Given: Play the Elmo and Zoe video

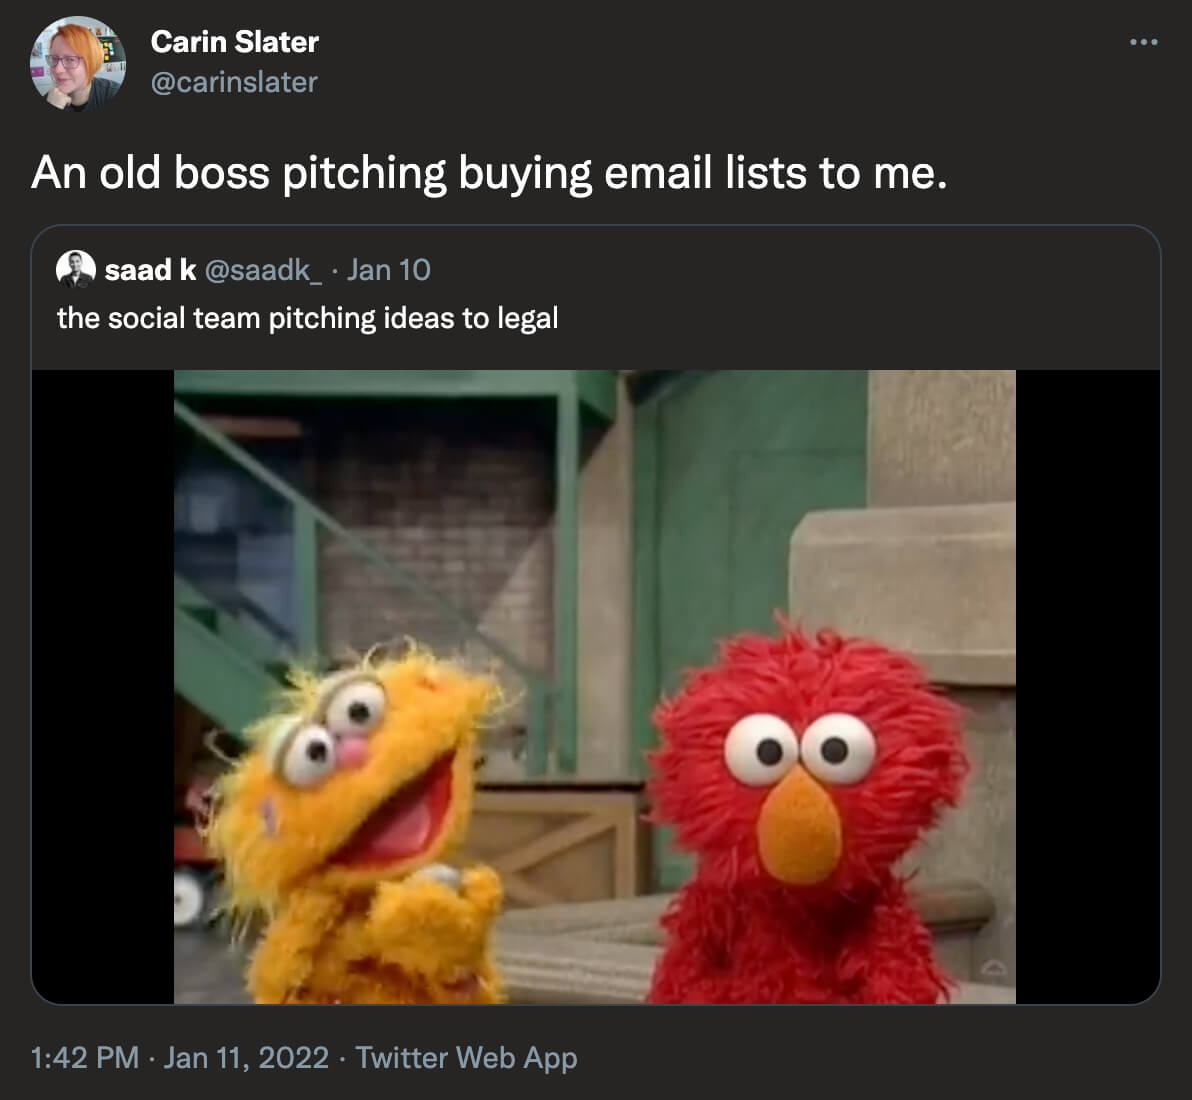Looking at the screenshot, I should (x=595, y=686).
